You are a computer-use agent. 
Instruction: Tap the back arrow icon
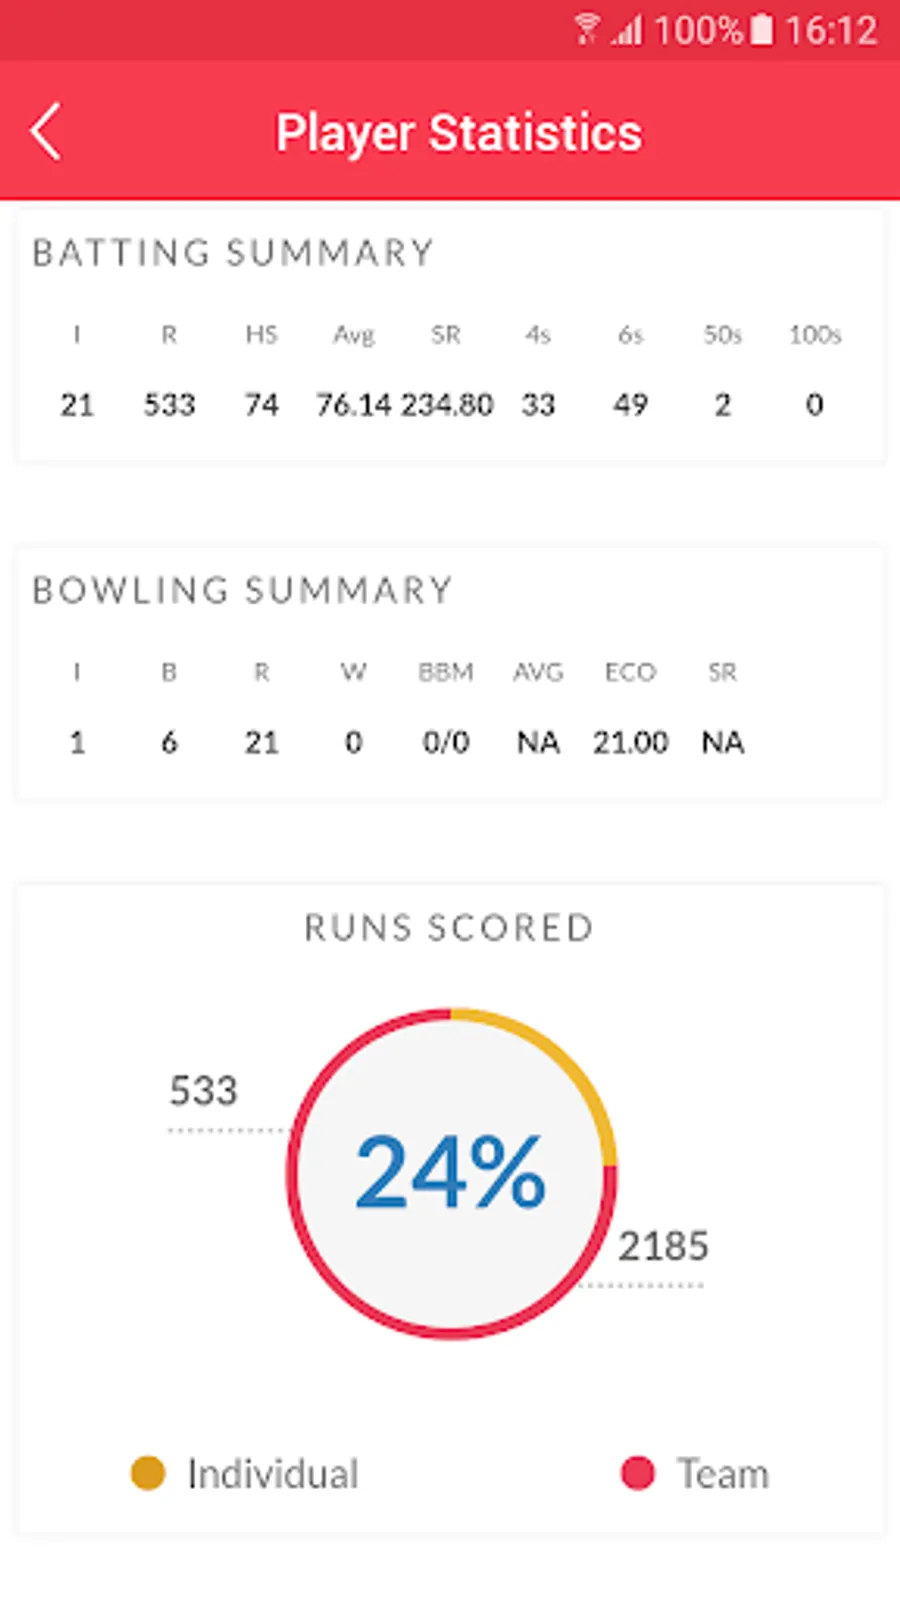click(x=46, y=131)
